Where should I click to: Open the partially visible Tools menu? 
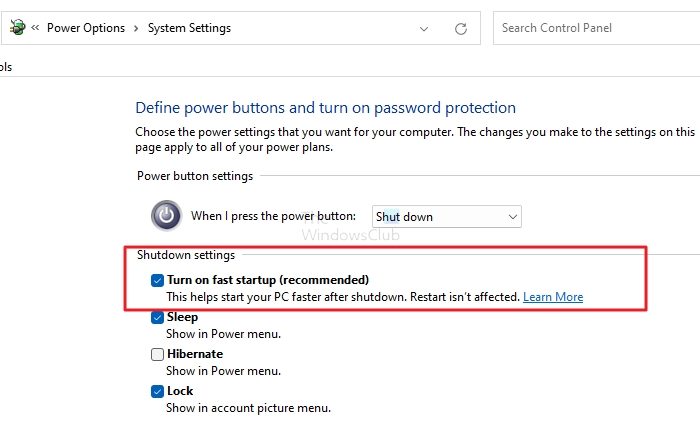click(6, 67)
